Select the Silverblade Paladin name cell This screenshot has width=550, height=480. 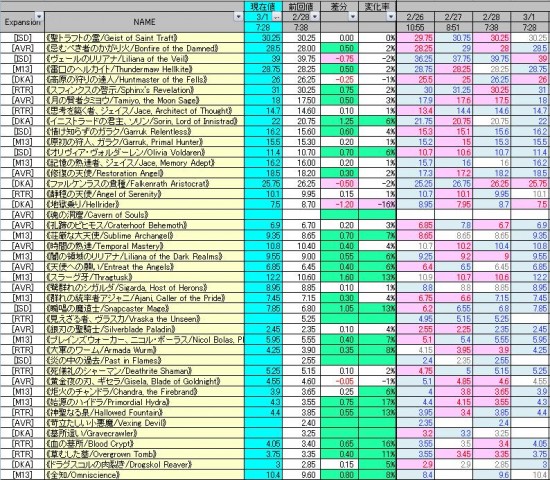pos(144,329)
